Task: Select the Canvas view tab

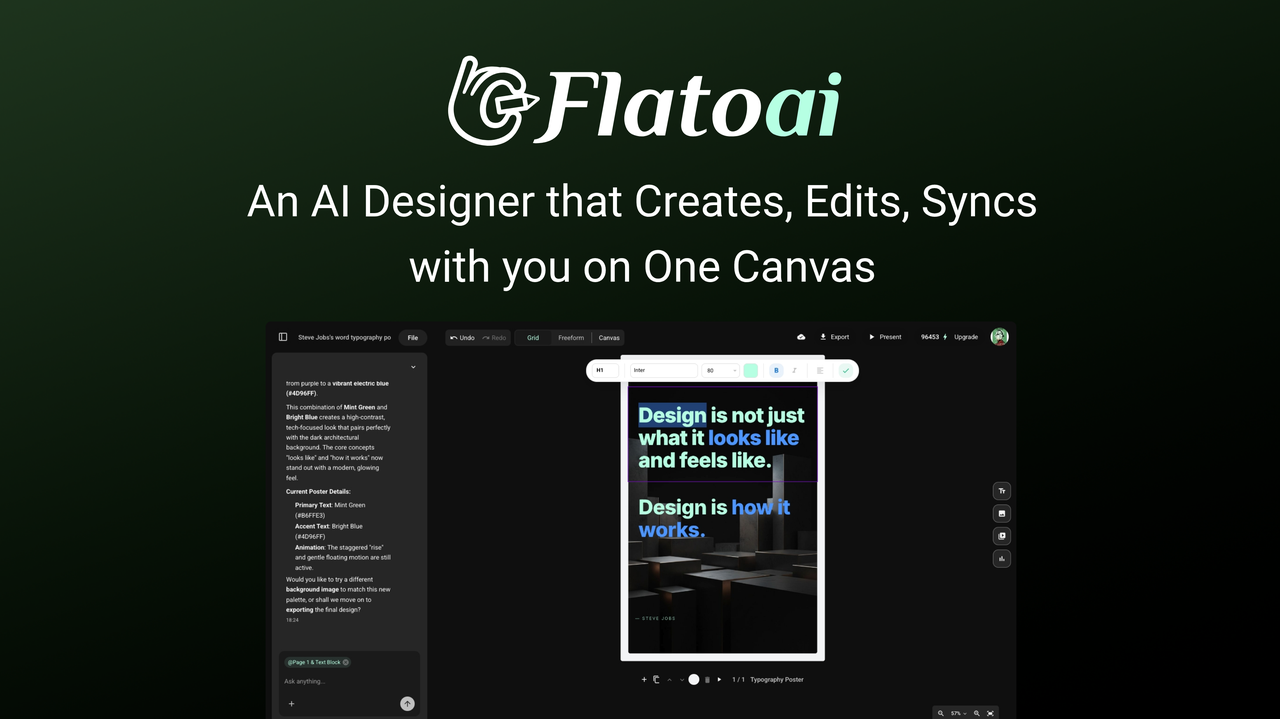Action: point(609,337)
